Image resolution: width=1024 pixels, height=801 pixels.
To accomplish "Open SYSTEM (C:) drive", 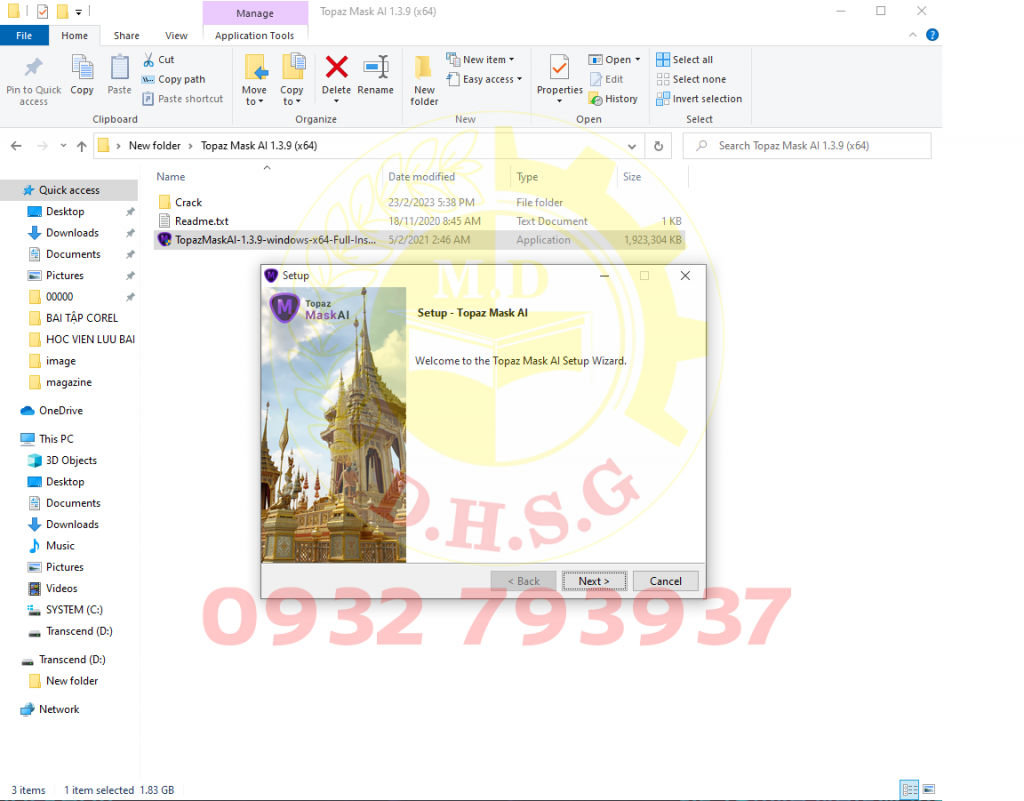I will pyautogui.click(x=74, y=610).
